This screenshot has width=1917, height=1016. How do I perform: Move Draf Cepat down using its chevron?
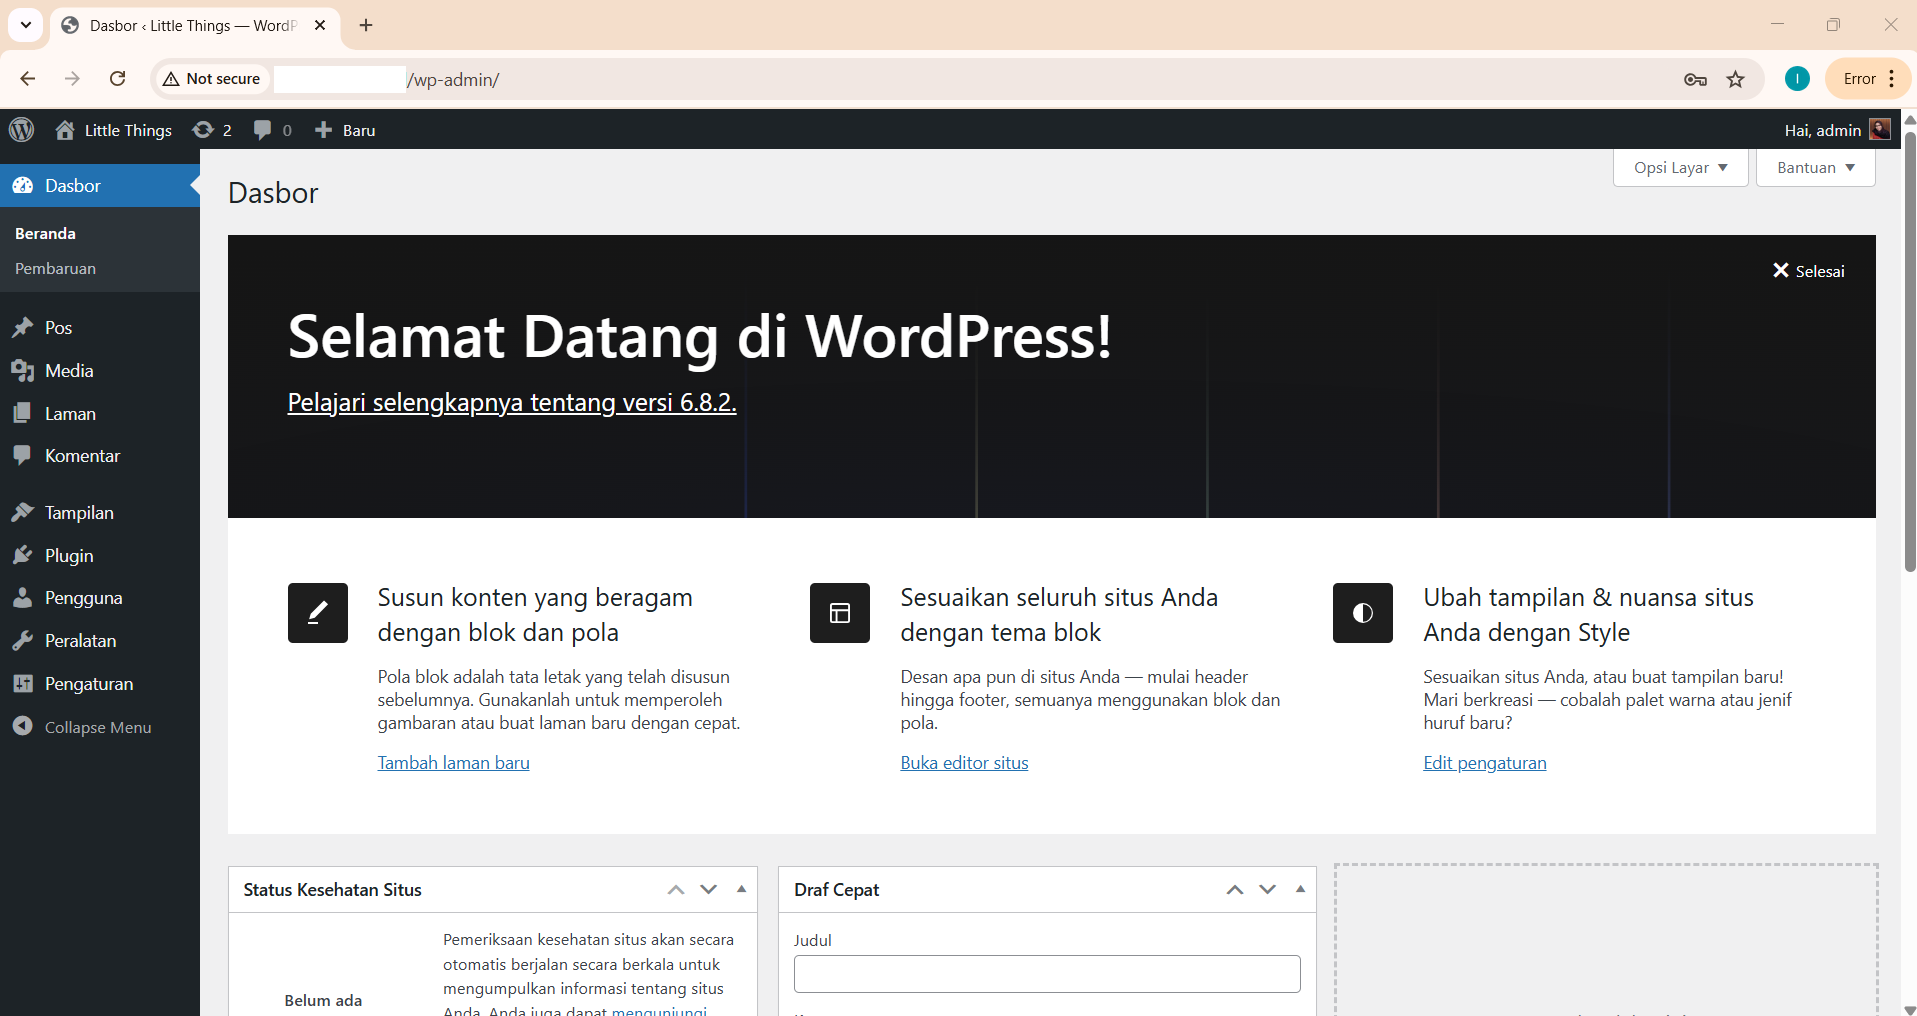pyautogui.click(x=1267, y=889)
